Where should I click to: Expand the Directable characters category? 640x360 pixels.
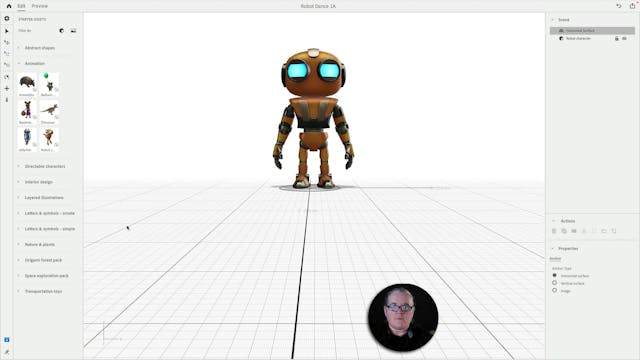(45, 166)
